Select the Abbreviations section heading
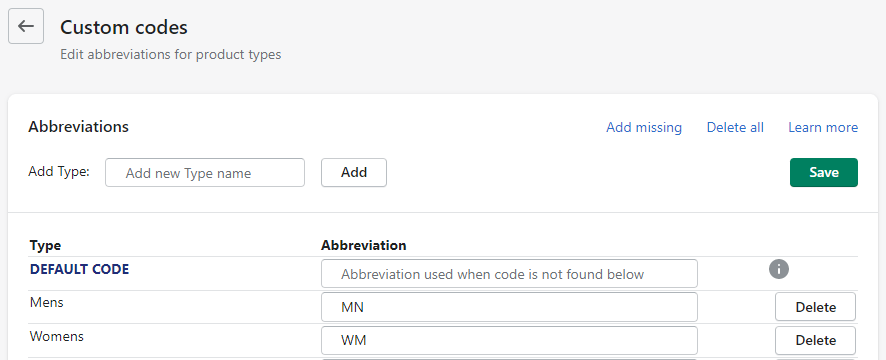The width and height of the screenshot is (886, 360). [79, 127]
